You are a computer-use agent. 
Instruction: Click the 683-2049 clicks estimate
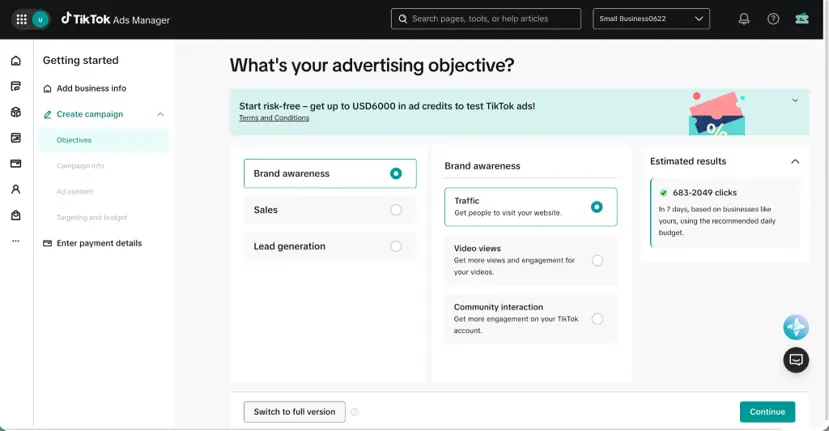(x=704, y=192)
